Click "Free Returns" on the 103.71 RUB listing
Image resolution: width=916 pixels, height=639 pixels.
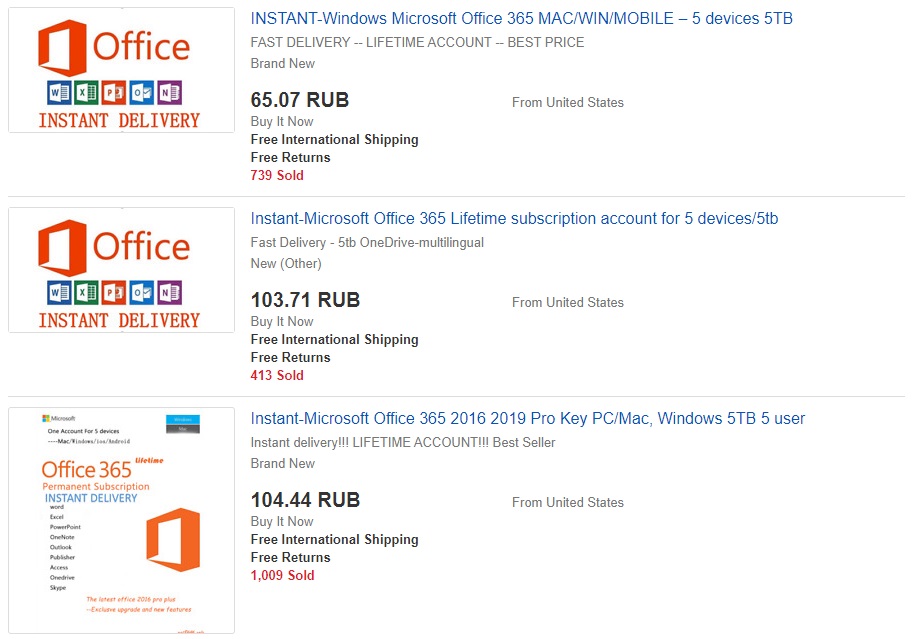coord(290,358)
